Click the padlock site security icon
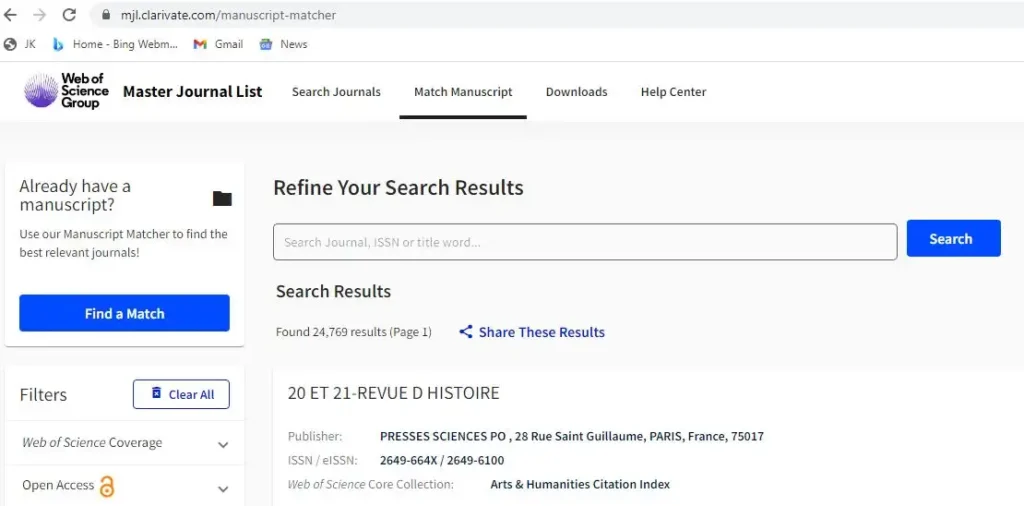1024x506 pixels. (105, 16)
